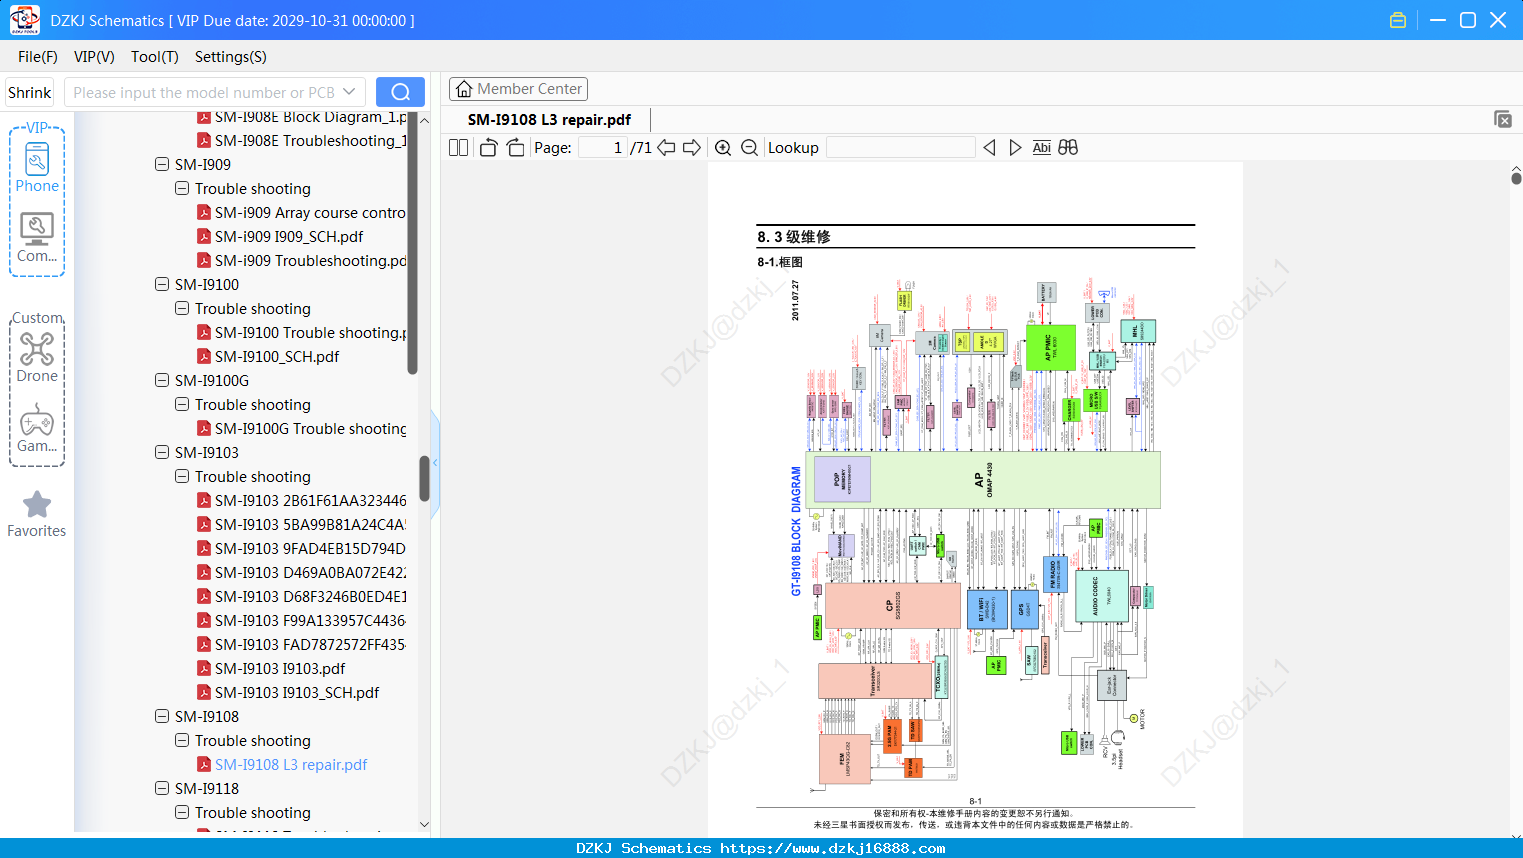Find previous lookup result
The image size is (1523, 858).
[989, 148]
